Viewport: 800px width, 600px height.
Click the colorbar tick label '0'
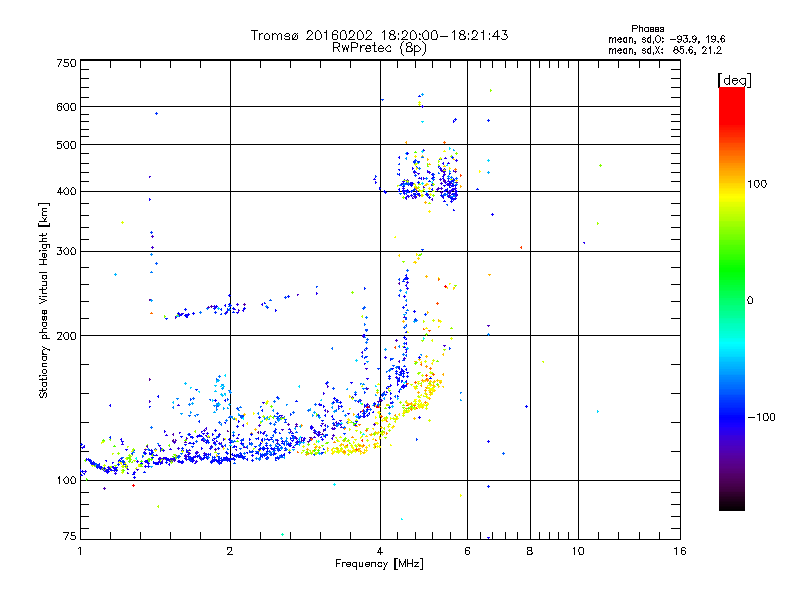click(750, 300)
